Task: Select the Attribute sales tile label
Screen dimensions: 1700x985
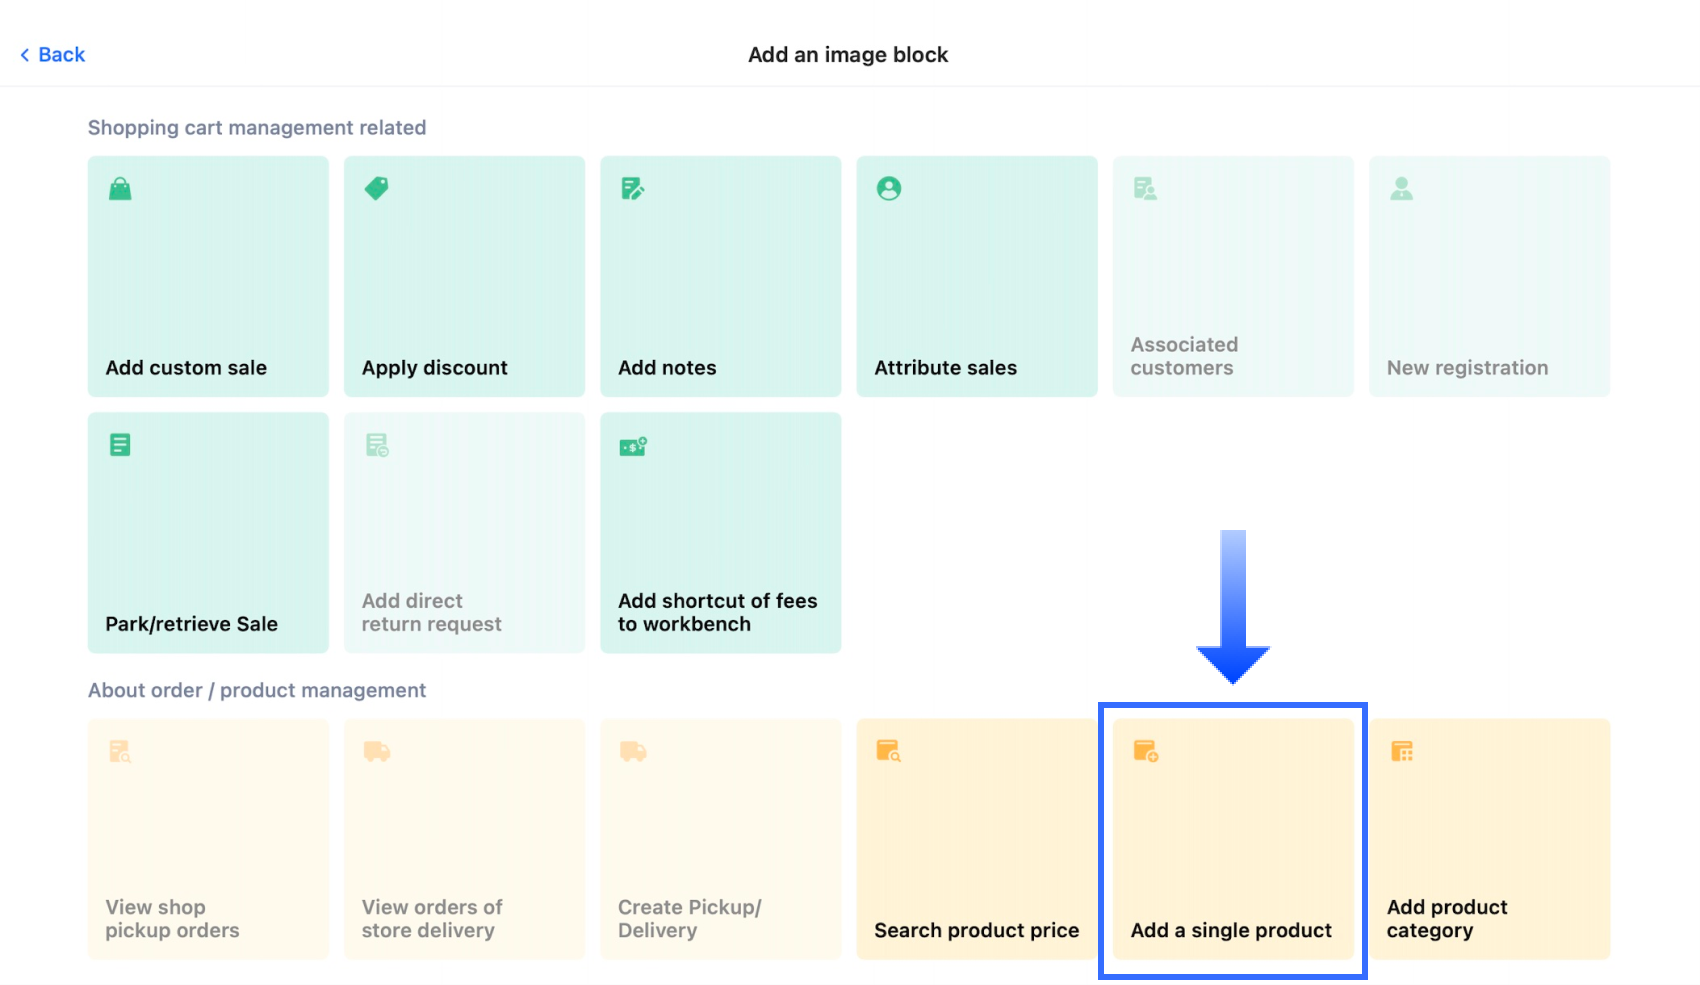Action: [945, 368]
